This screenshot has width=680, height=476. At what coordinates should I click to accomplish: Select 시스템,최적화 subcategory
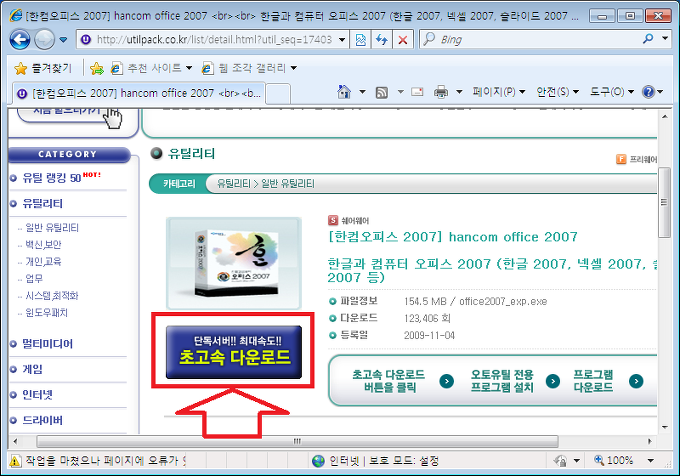click(x=52, y=296)
